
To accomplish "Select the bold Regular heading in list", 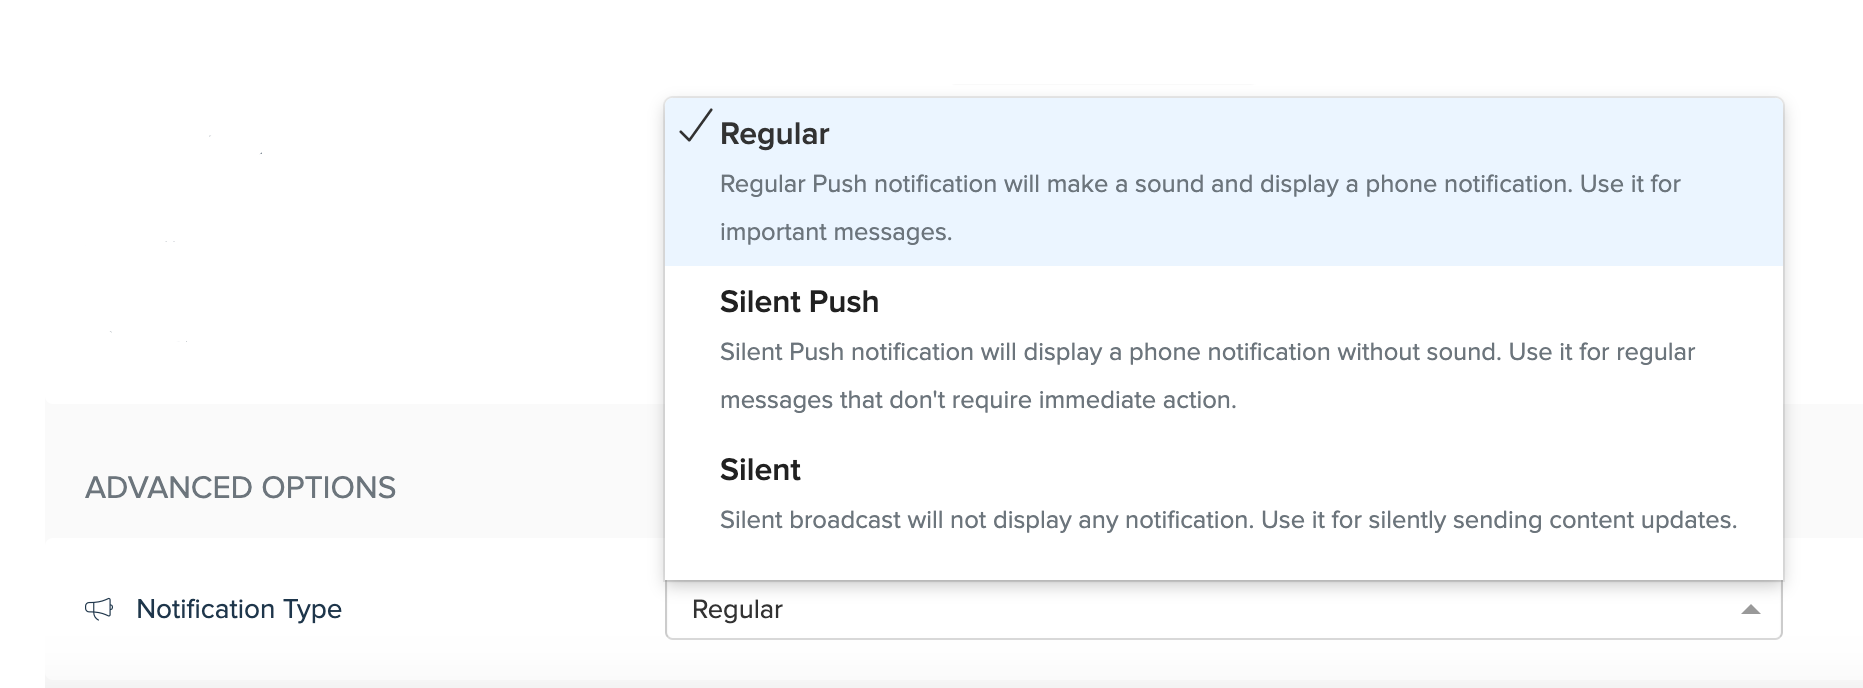I will (x=774, y=134).
